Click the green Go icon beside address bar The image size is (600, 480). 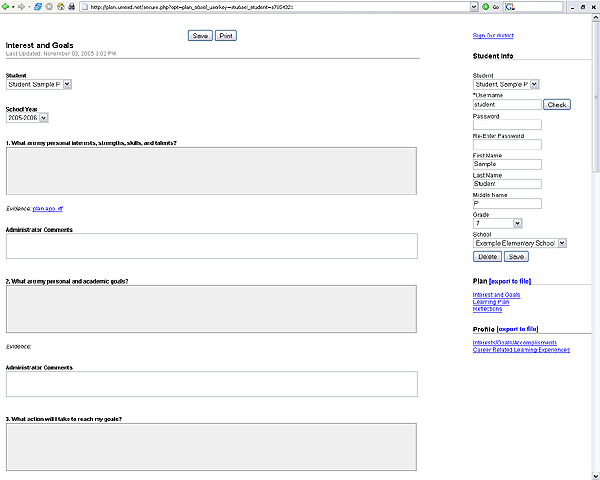tap(487, 6)
